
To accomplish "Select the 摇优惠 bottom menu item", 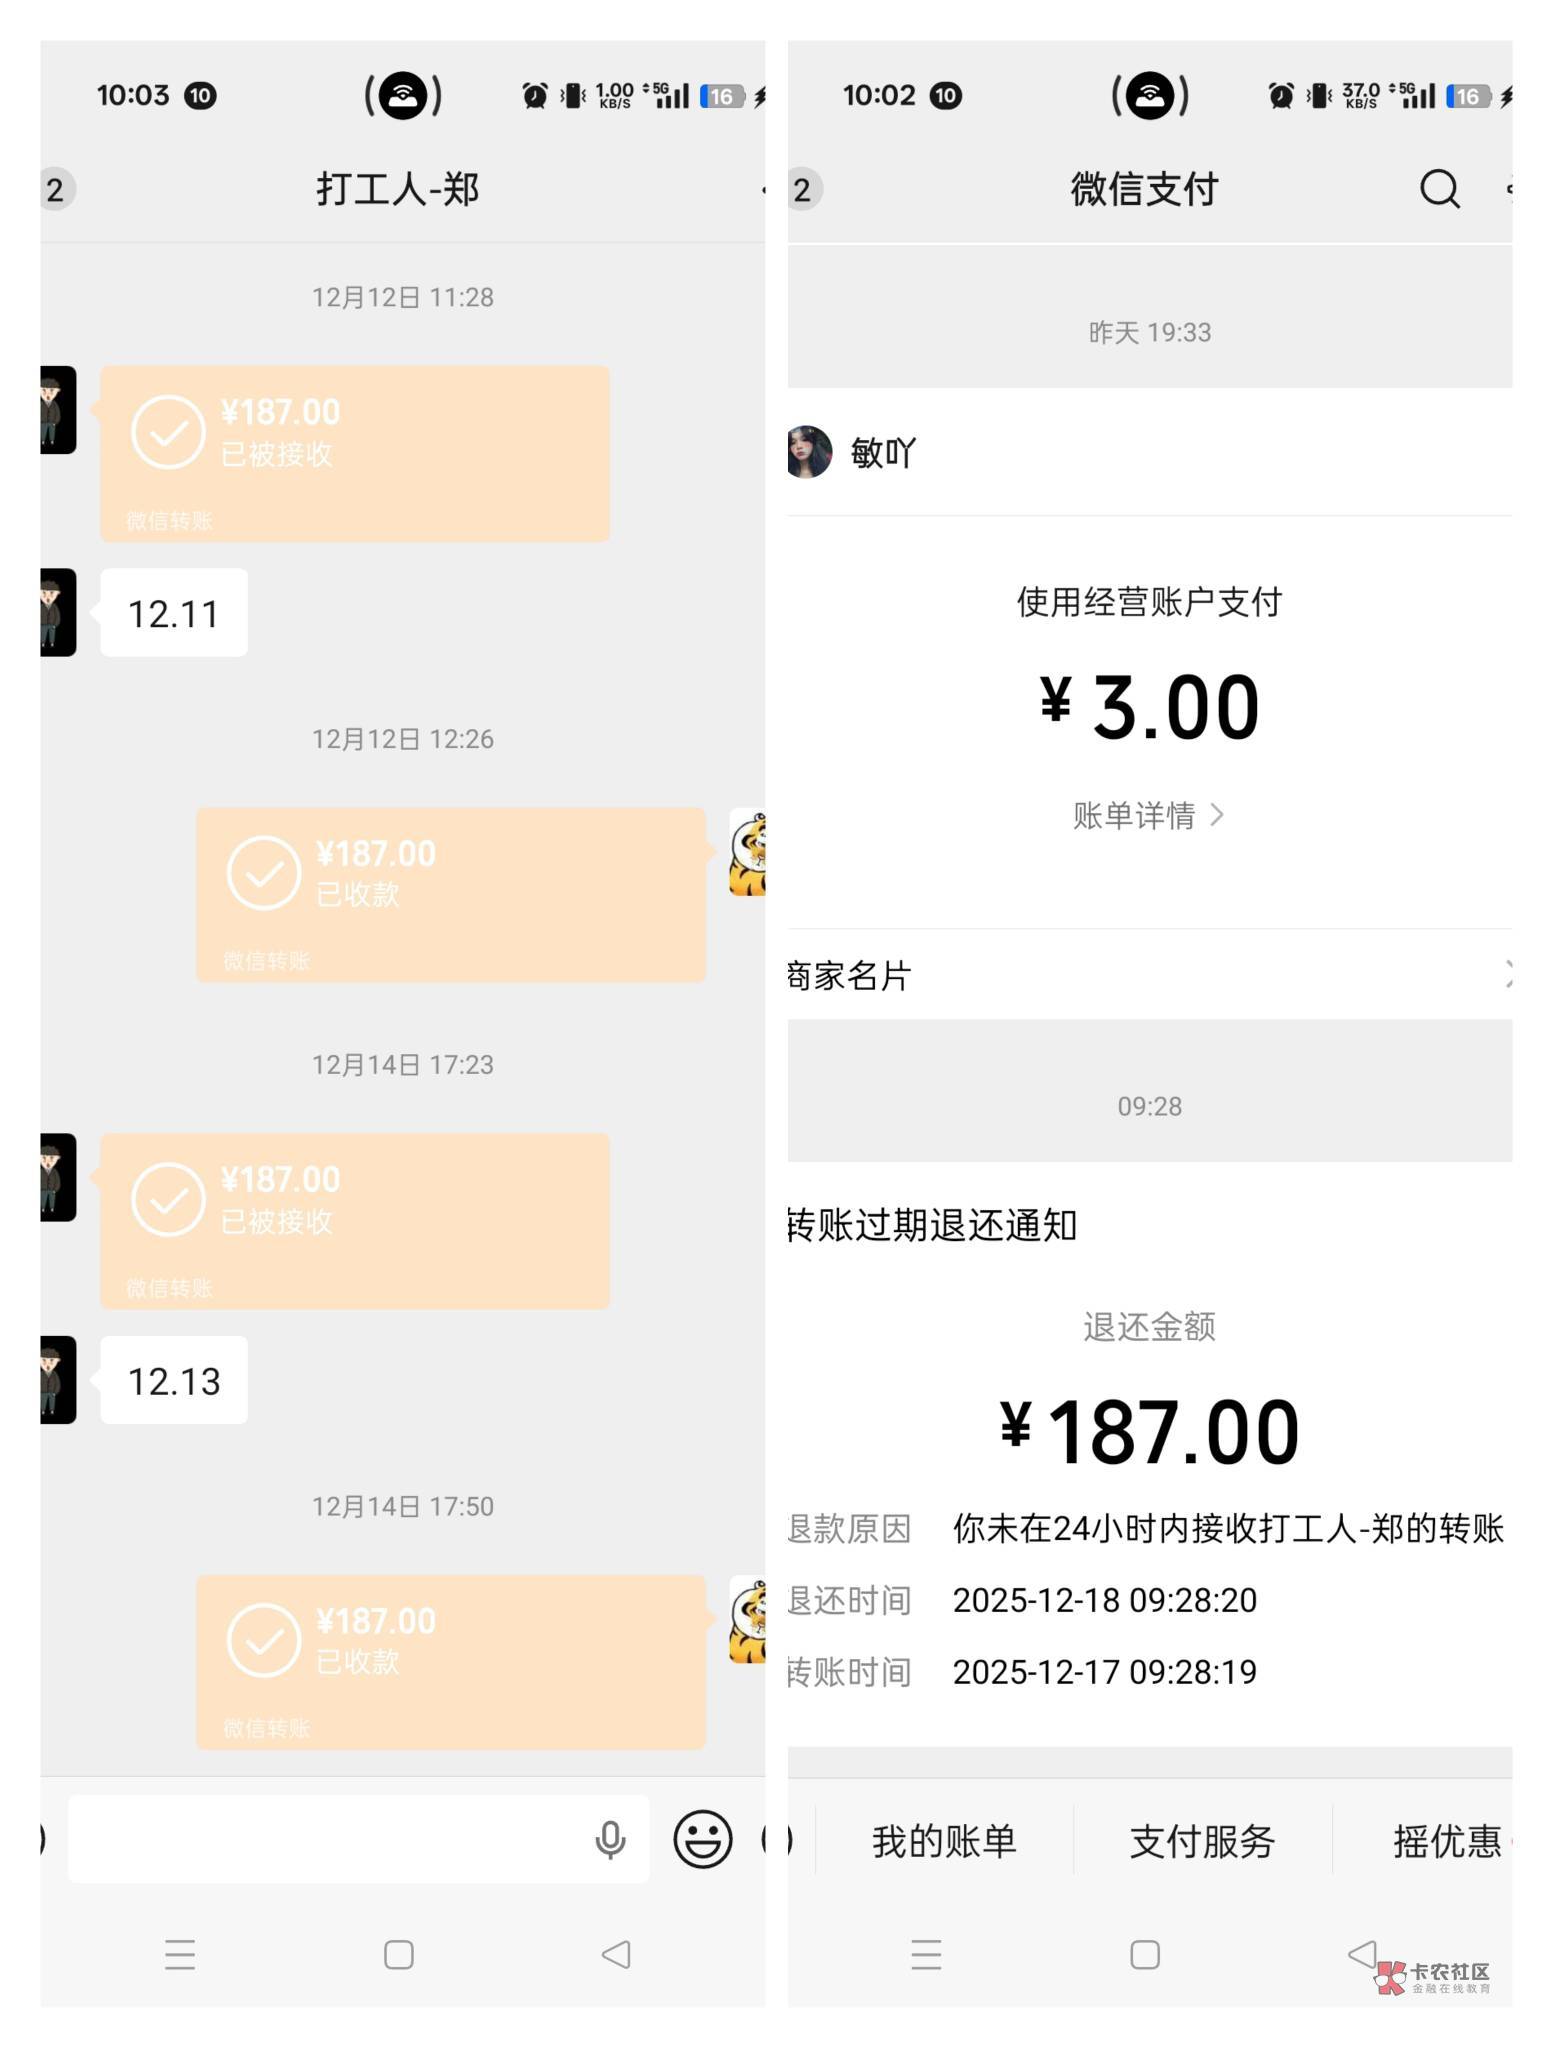I will (1447, 1841).
